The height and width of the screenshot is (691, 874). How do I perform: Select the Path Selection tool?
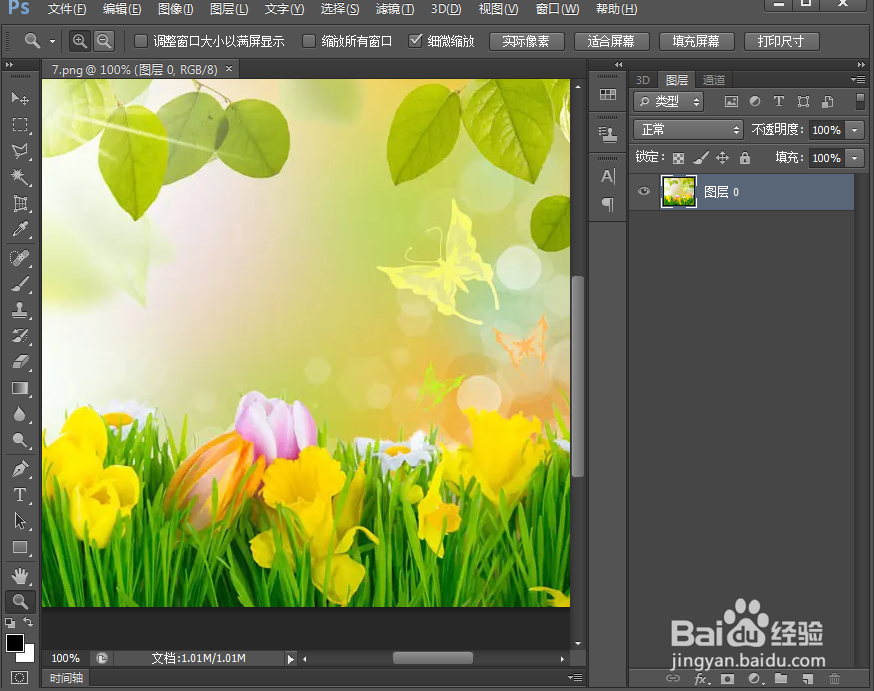(20, 521)
